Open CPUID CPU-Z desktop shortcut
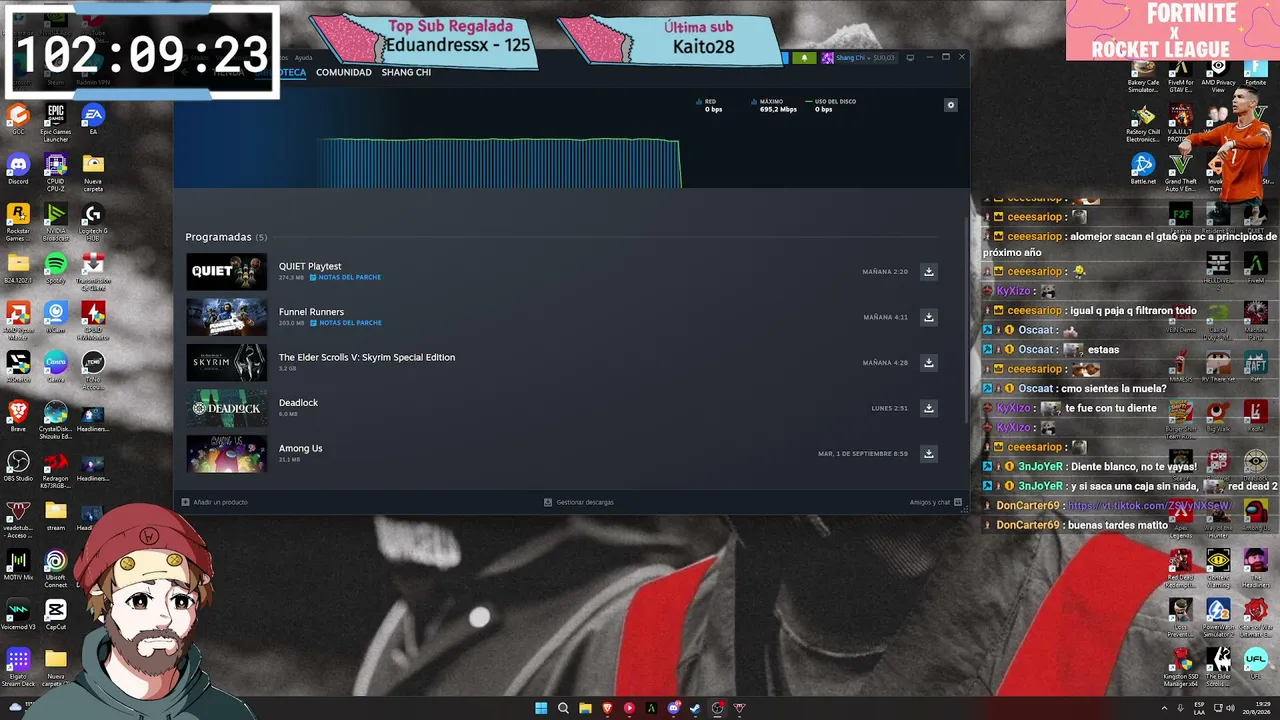 pos(56,171)
